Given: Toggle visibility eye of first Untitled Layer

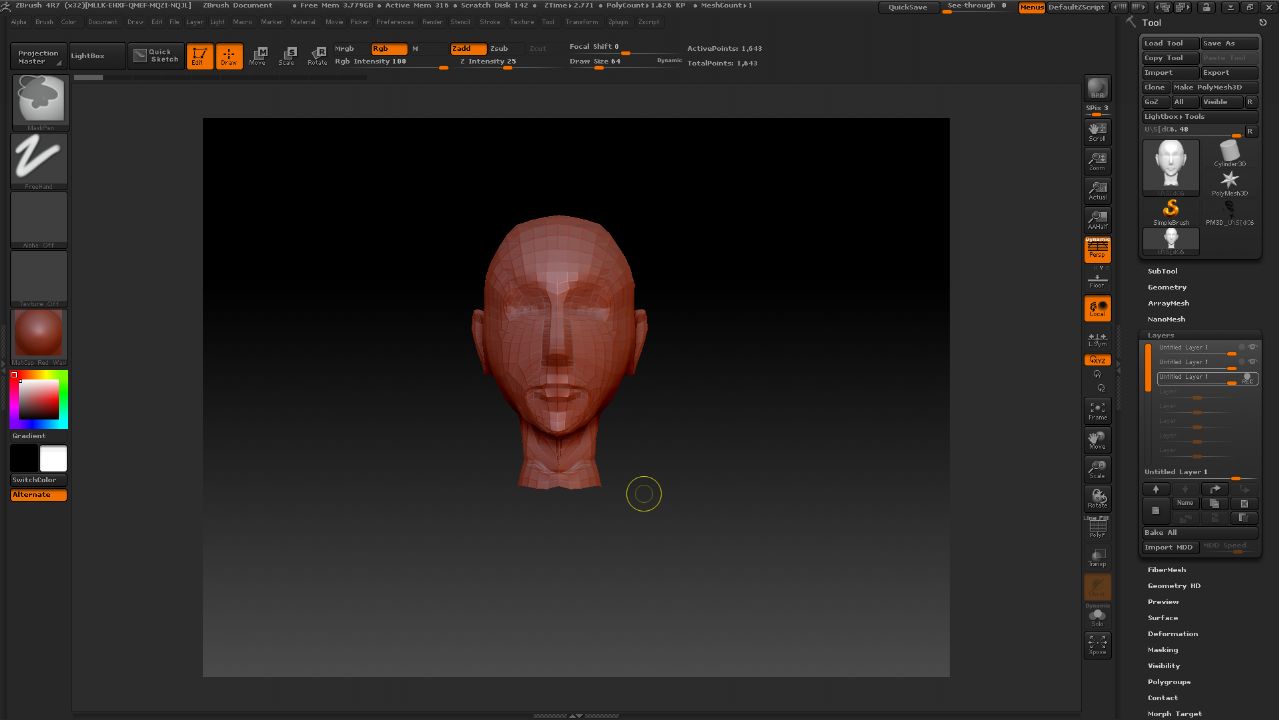Looking at the screenshot, I should [1252, 347].
